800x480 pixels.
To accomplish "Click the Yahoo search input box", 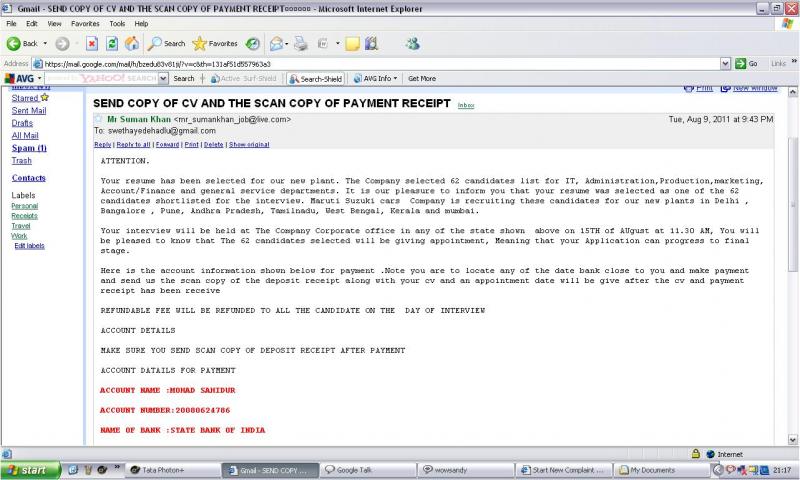I will 102,79.
